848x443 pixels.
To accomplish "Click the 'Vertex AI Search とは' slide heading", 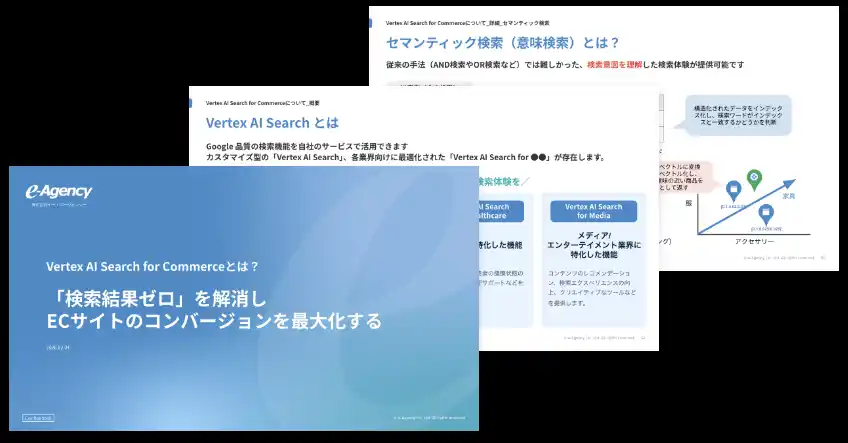I will [x=272, y=123].
